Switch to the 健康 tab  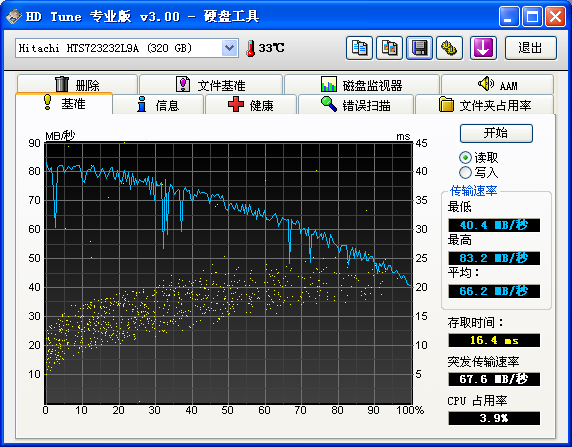click(x=251, y=105)
